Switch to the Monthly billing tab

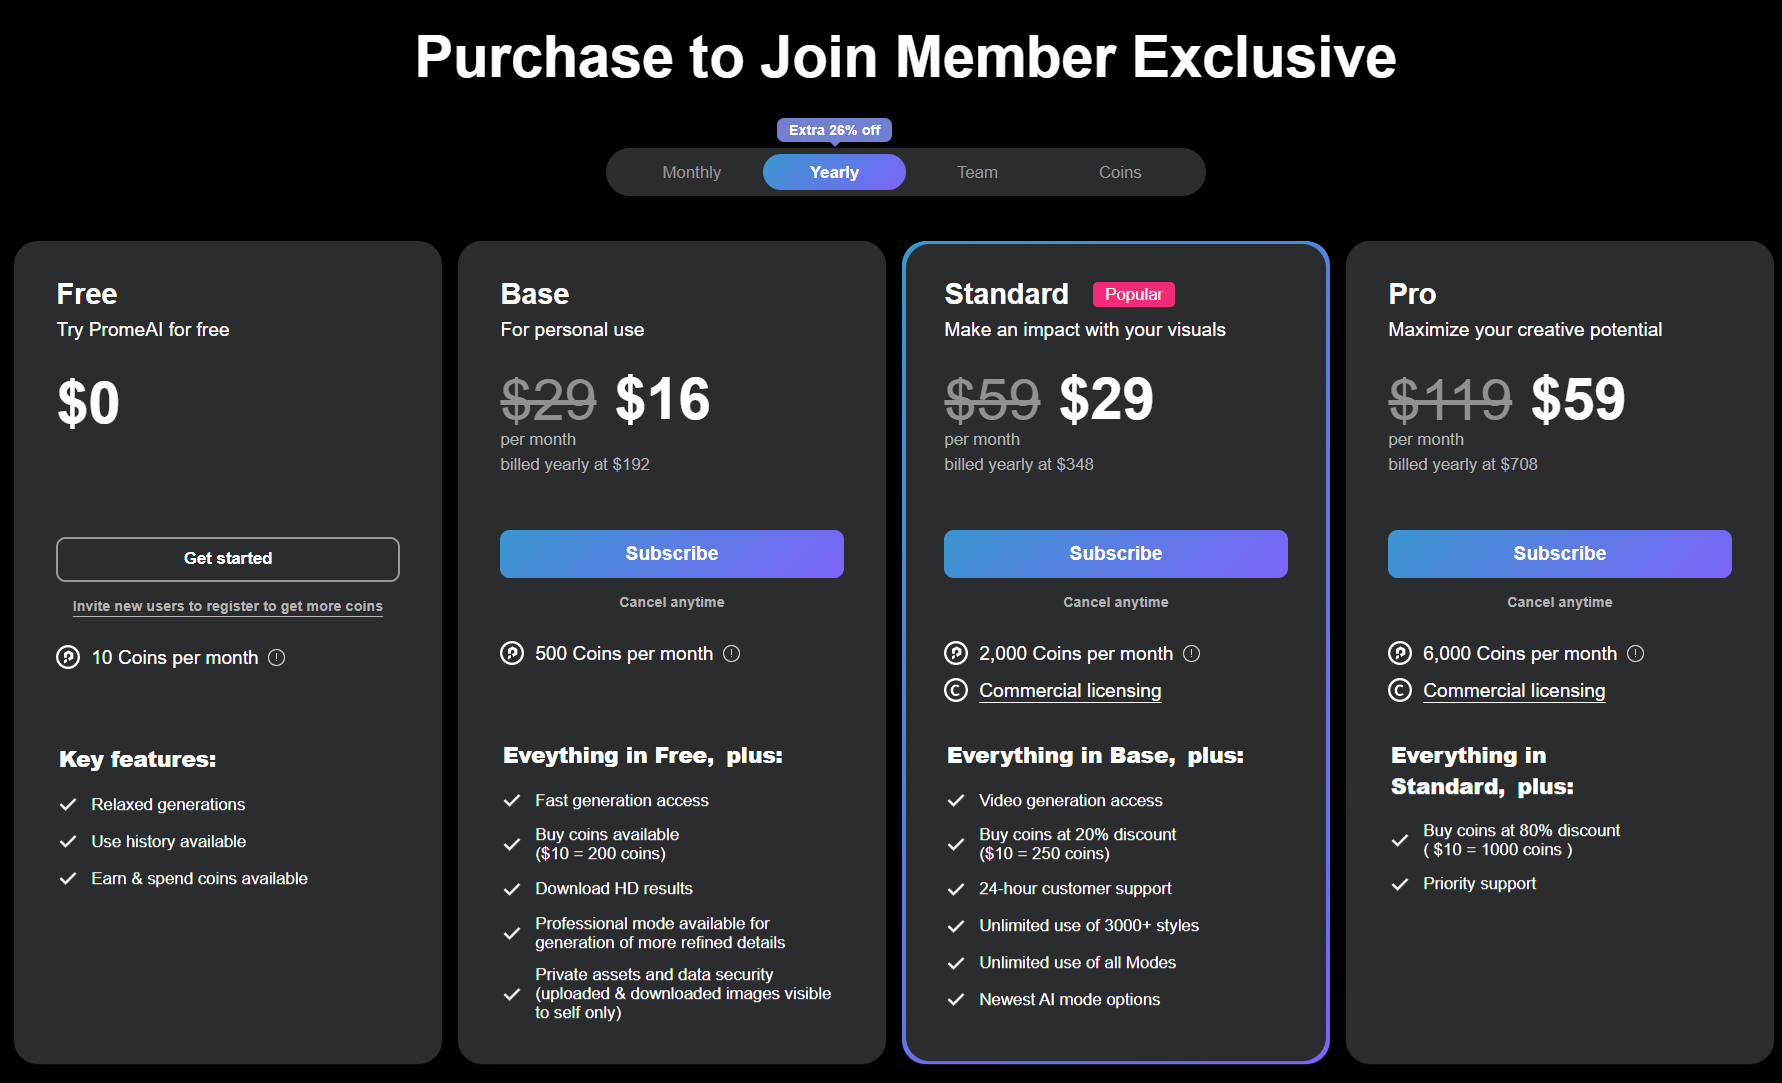[691, 171]
